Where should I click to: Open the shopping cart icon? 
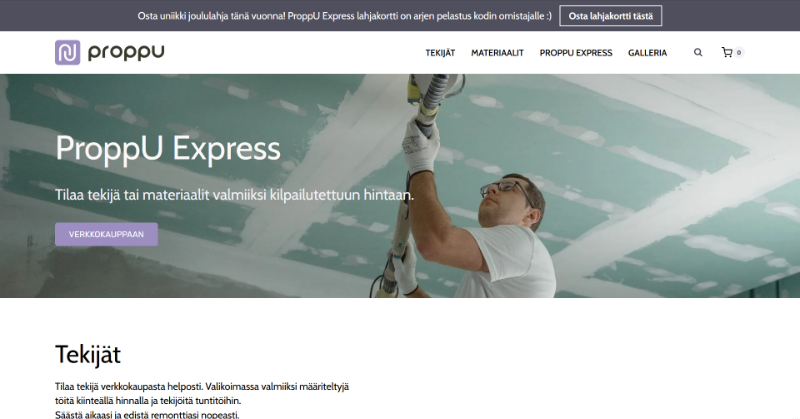[x=727, y=53]
